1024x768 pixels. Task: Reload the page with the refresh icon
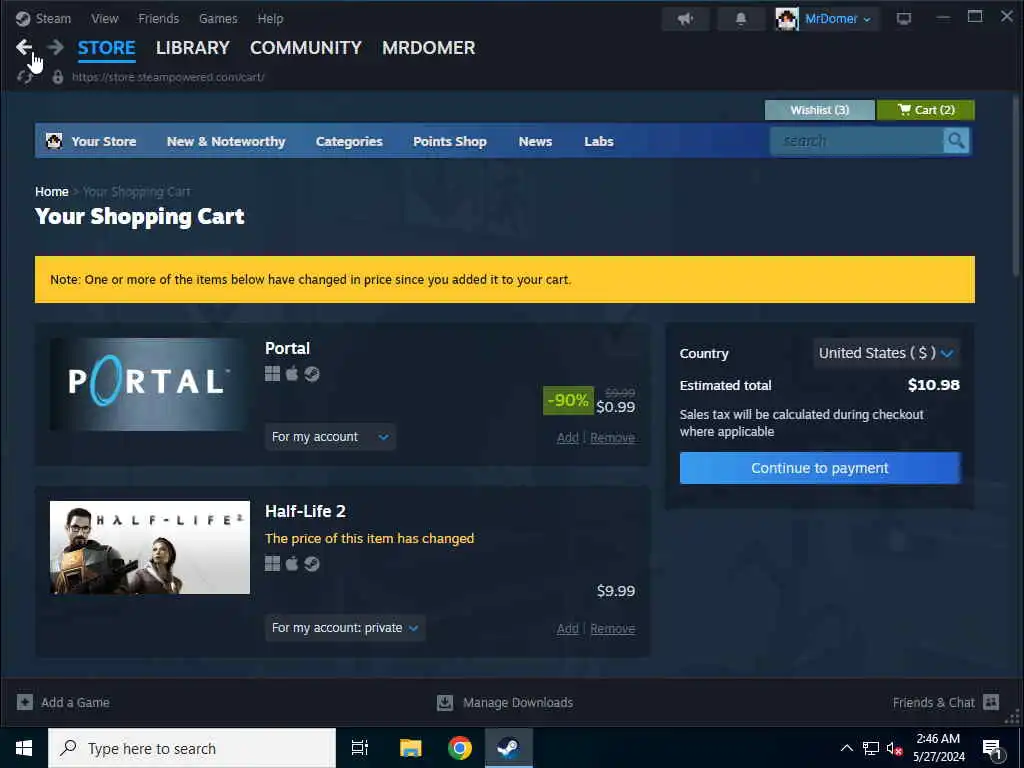tap(24, 77)
